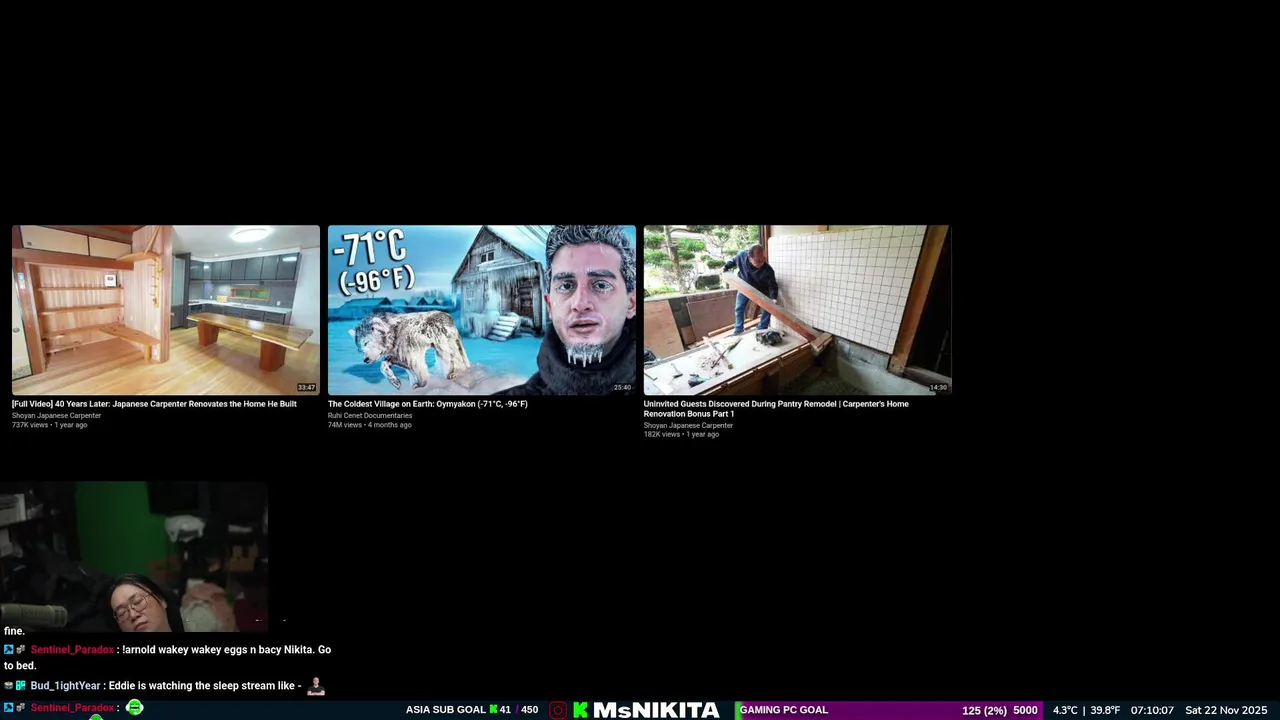Click the small man emote after 'sleep stream like'

[x=316, y=685]
